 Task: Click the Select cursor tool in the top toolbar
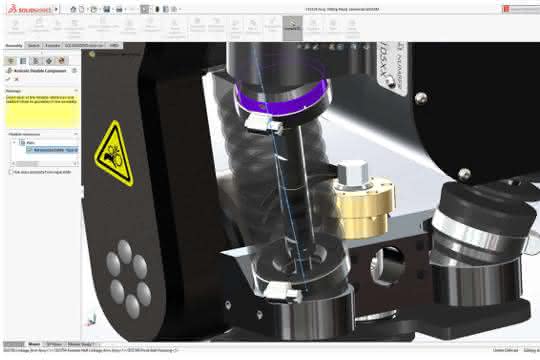(x=145, y=9)
